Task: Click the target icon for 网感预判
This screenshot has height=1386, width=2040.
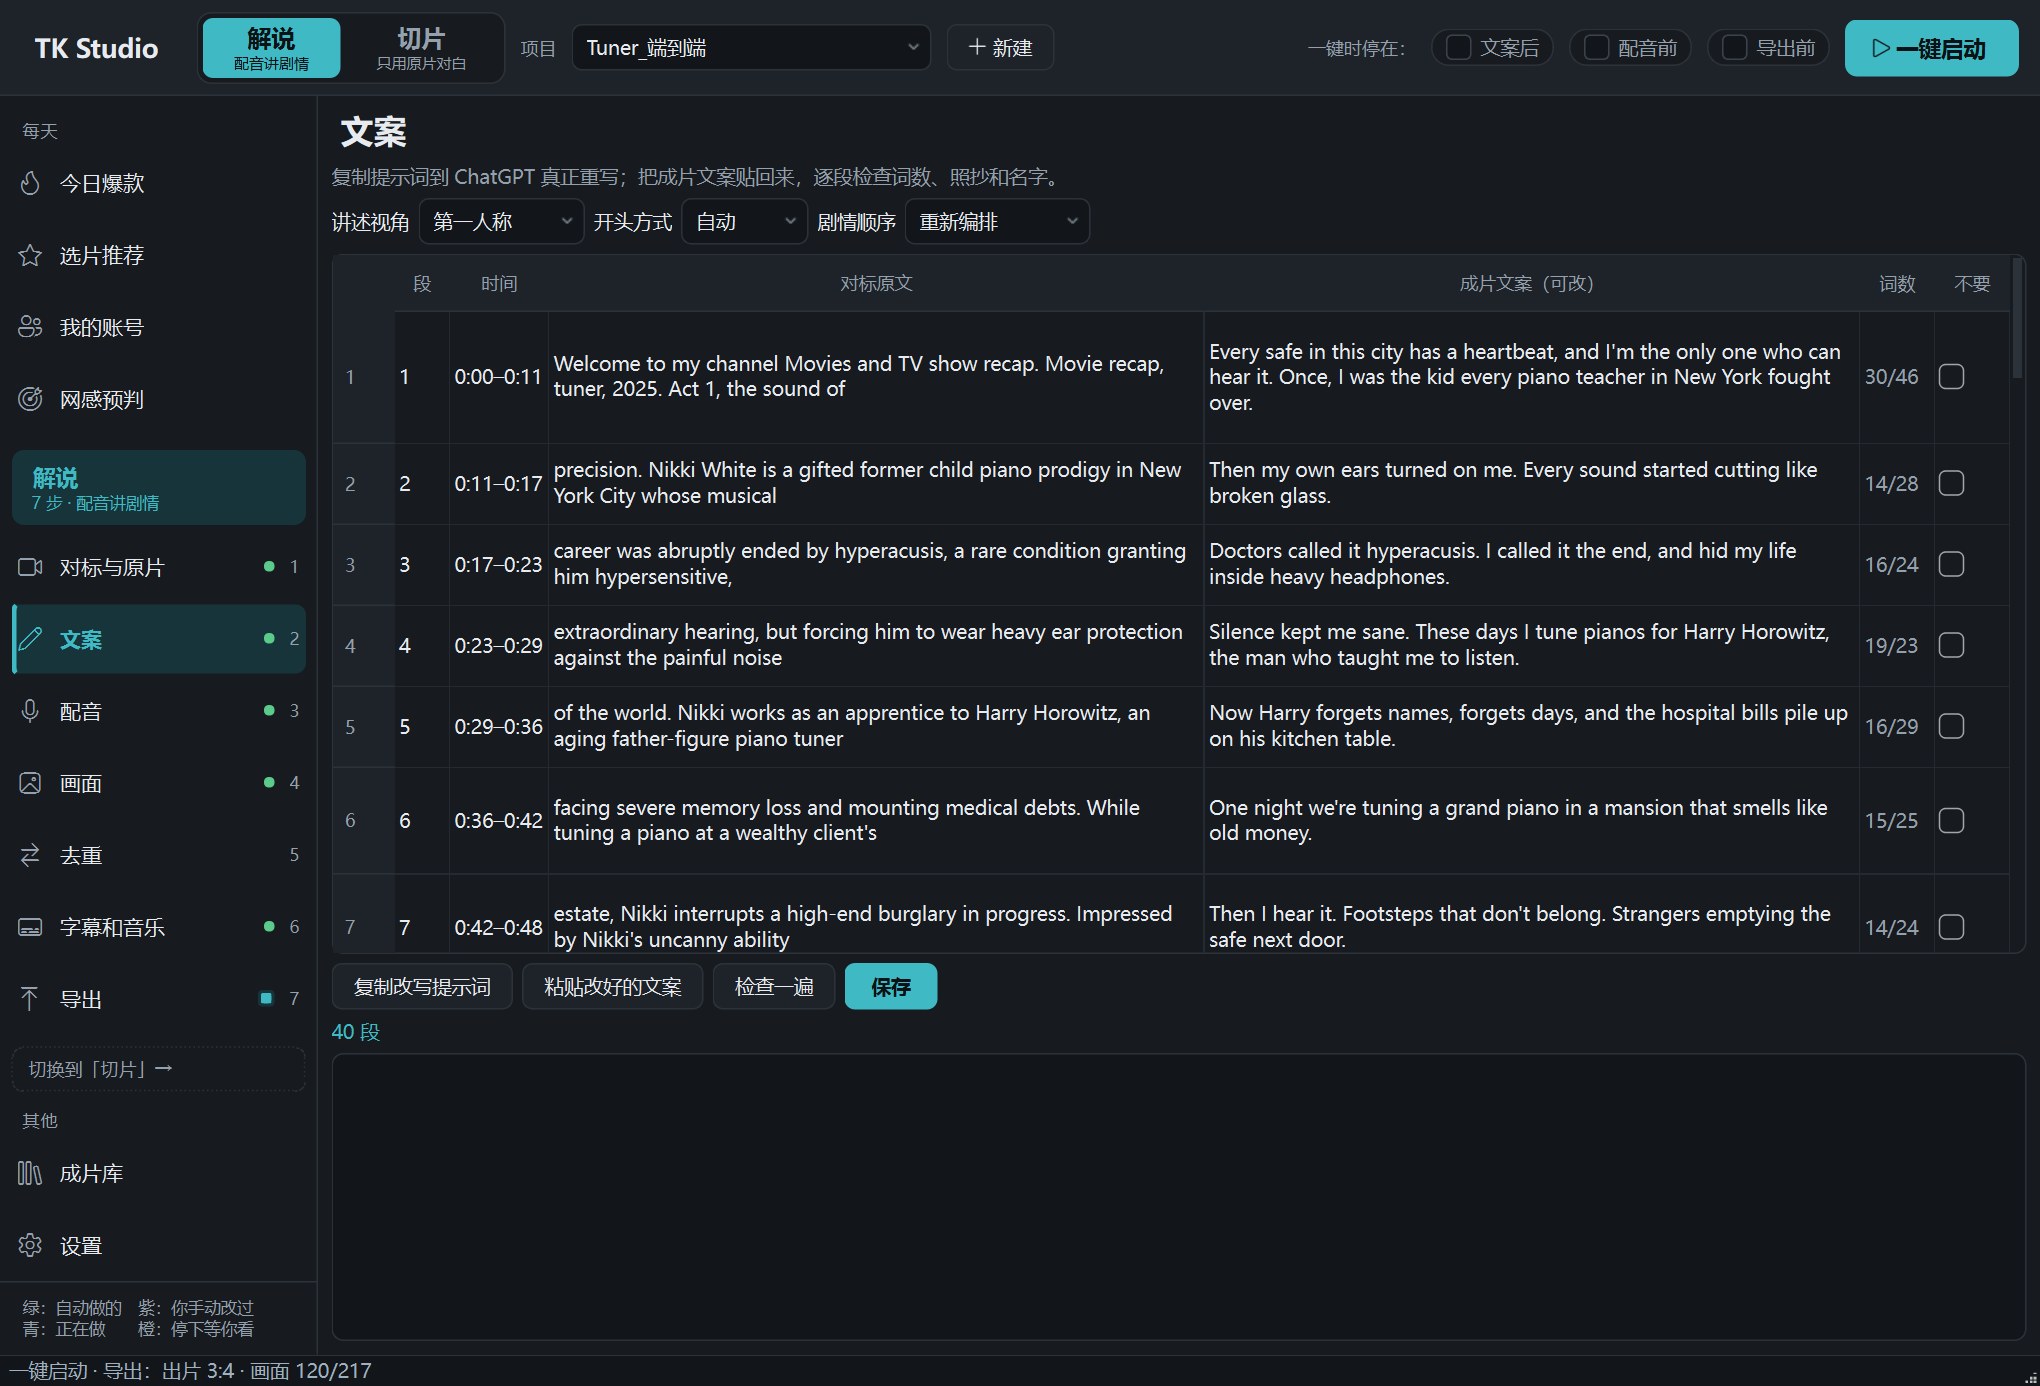Action: (30, 399)
